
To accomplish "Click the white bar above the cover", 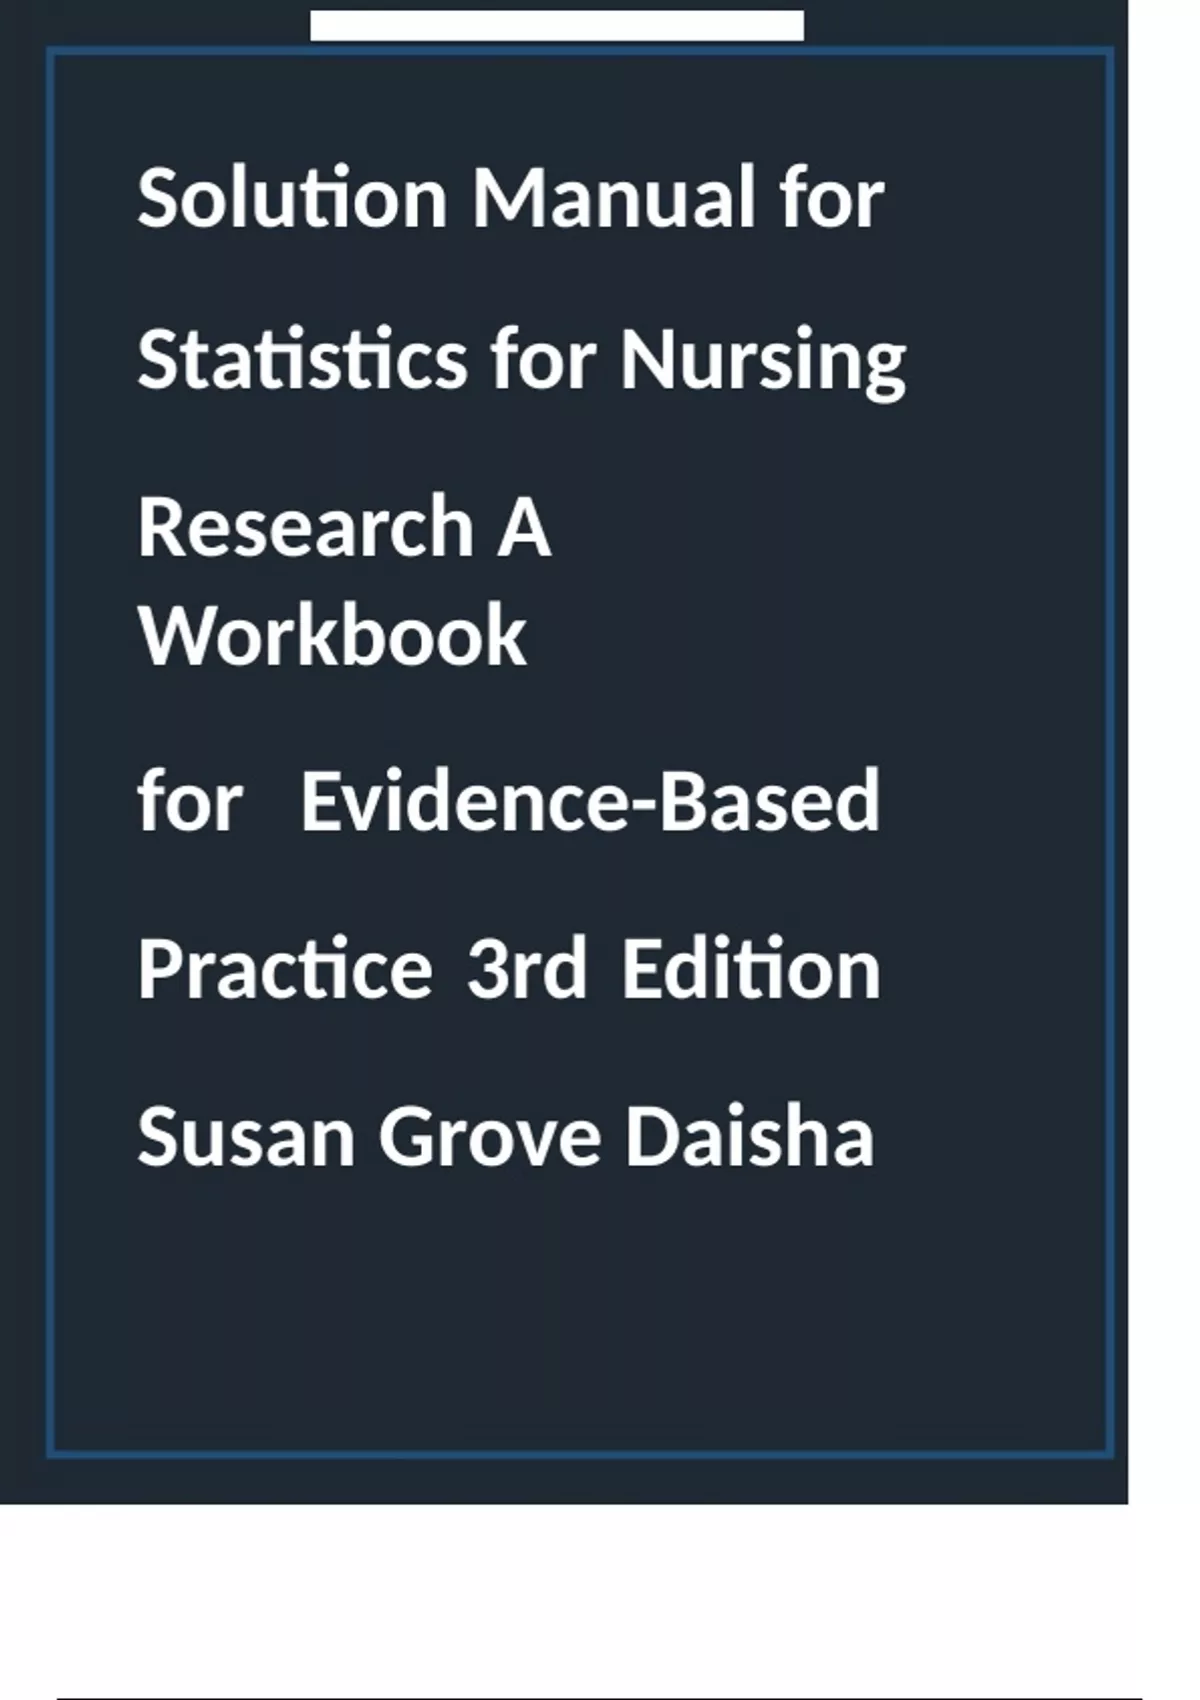I will 556,25.
